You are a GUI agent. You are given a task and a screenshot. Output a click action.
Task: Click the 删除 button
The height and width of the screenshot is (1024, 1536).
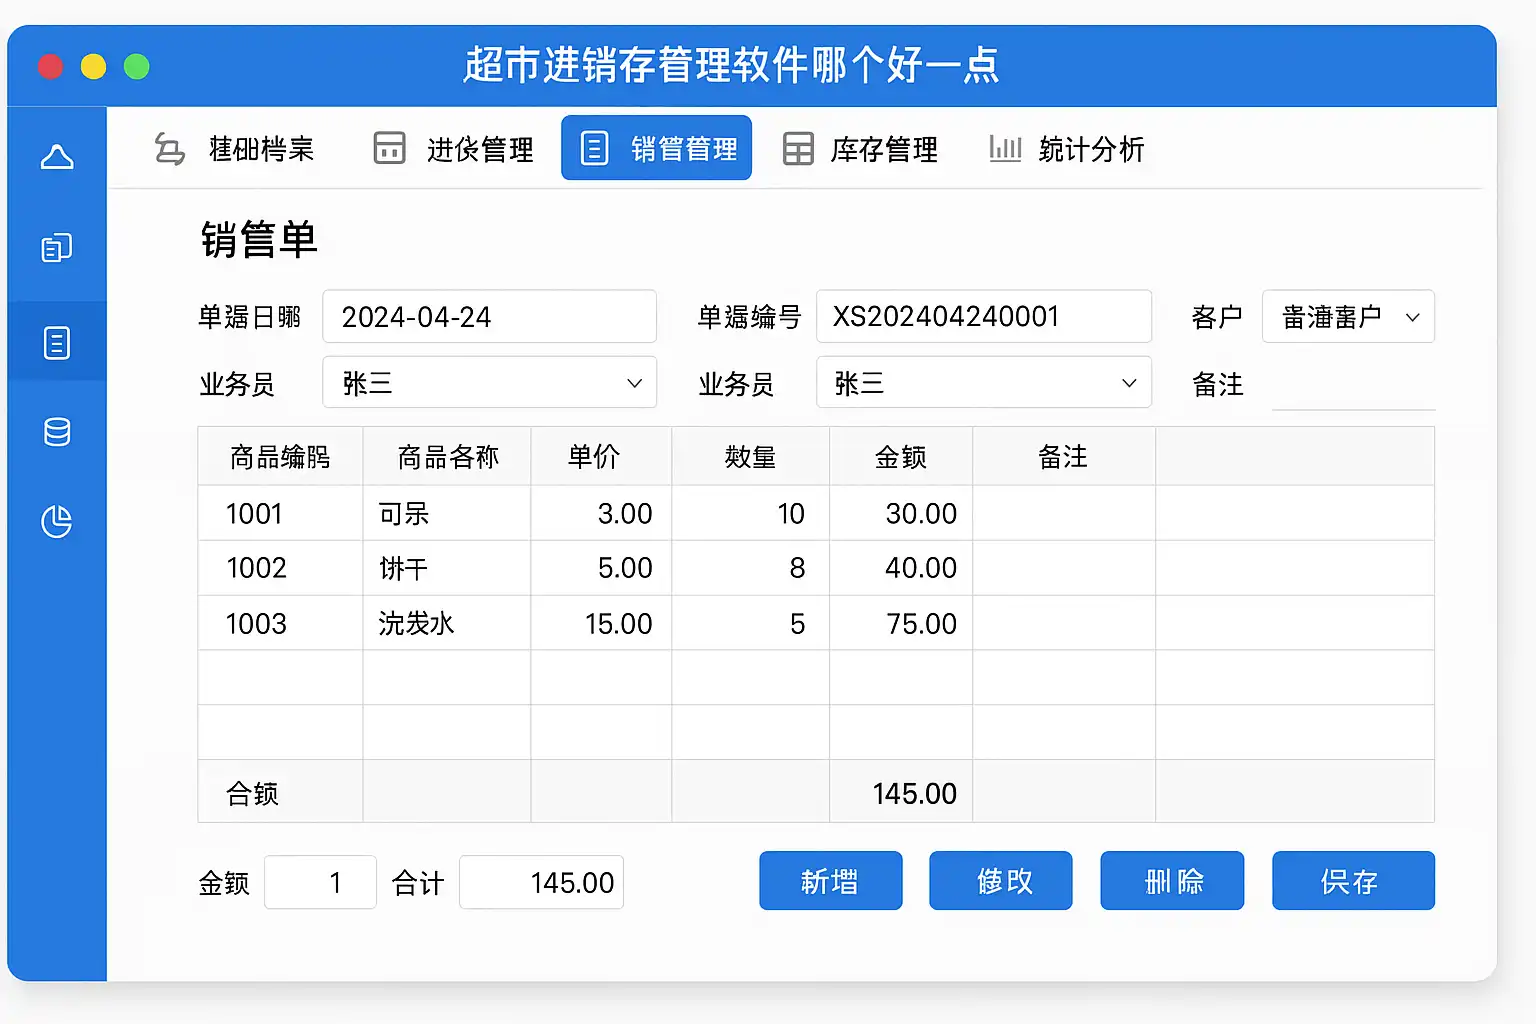[x=1172, y=881]
